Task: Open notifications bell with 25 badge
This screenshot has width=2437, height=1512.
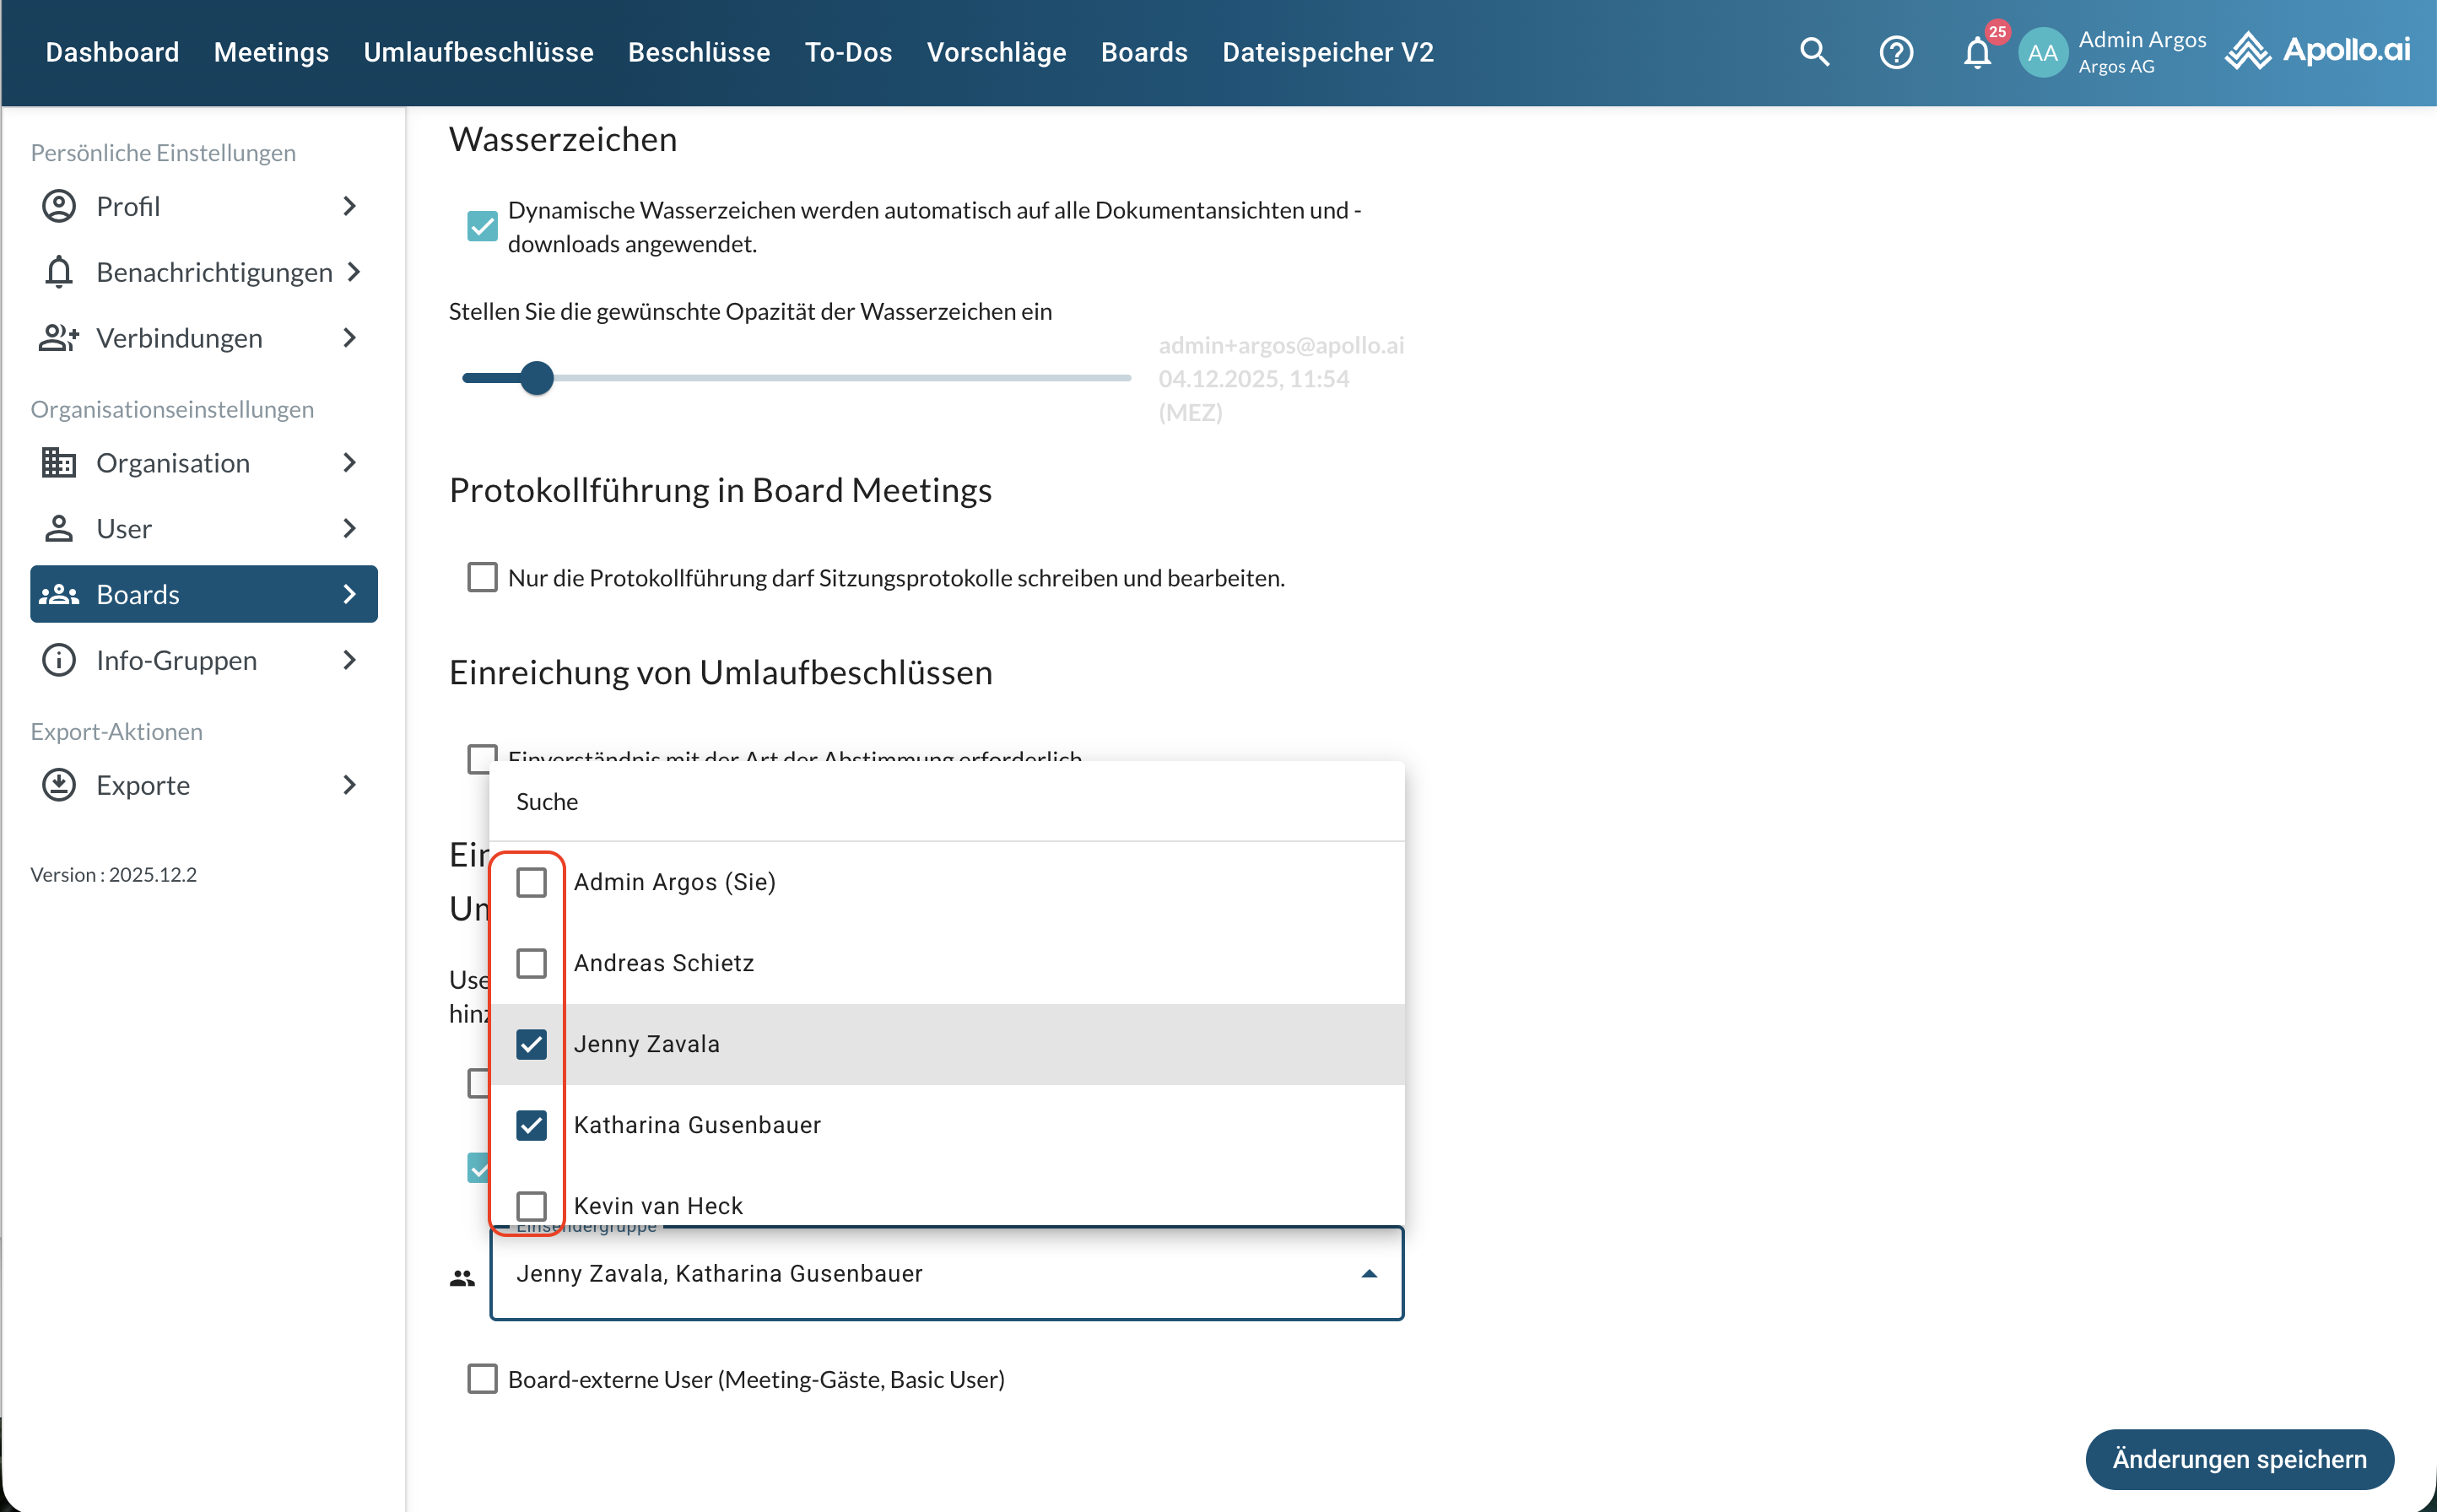Action: tap(1977, 52)
